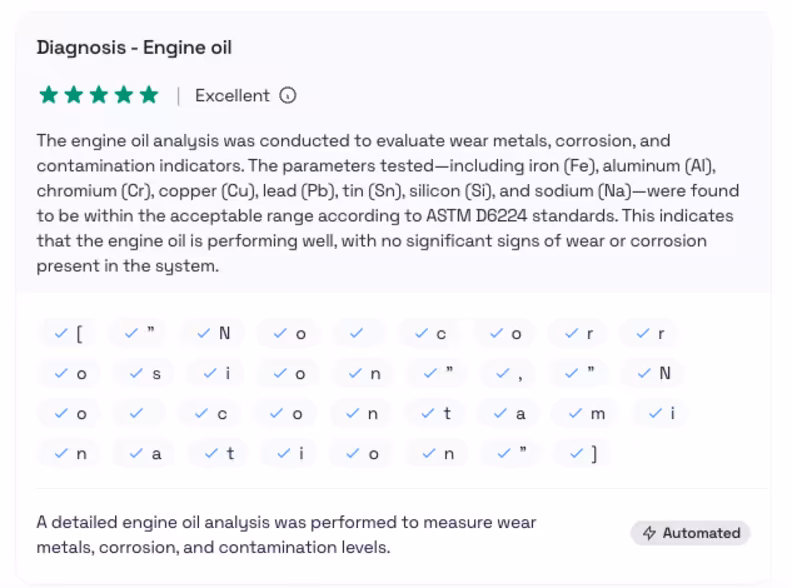Toggle the "N" chip ending the second row

point(654,374)
